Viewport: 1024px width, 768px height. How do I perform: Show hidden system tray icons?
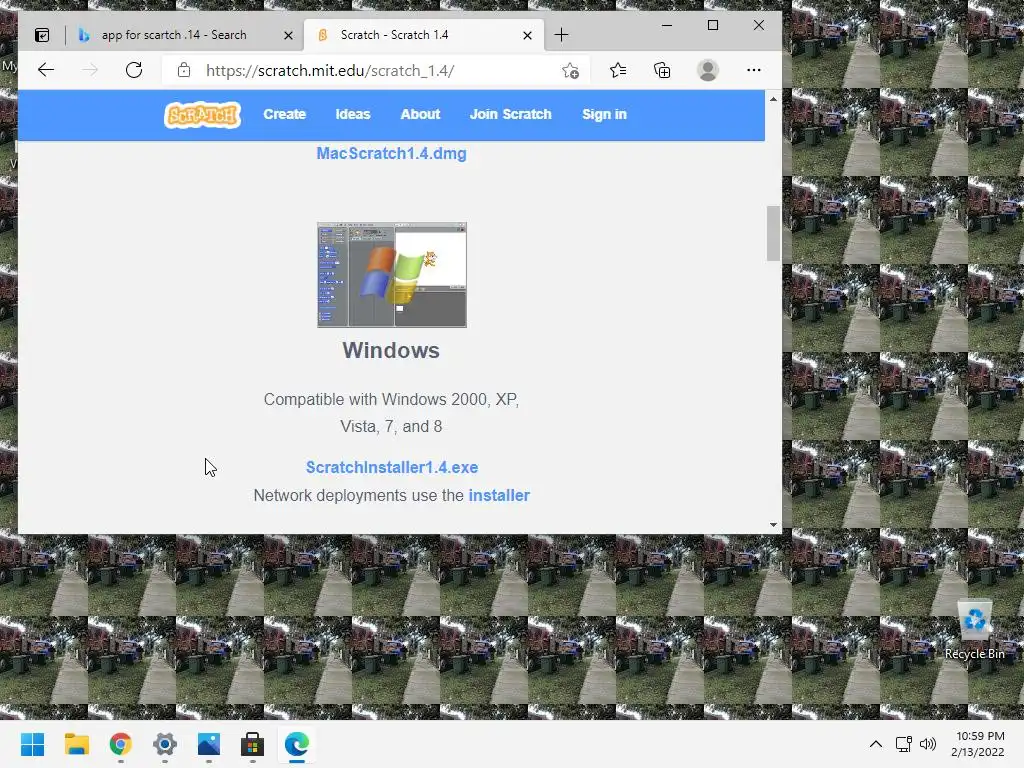click(876, 744)
